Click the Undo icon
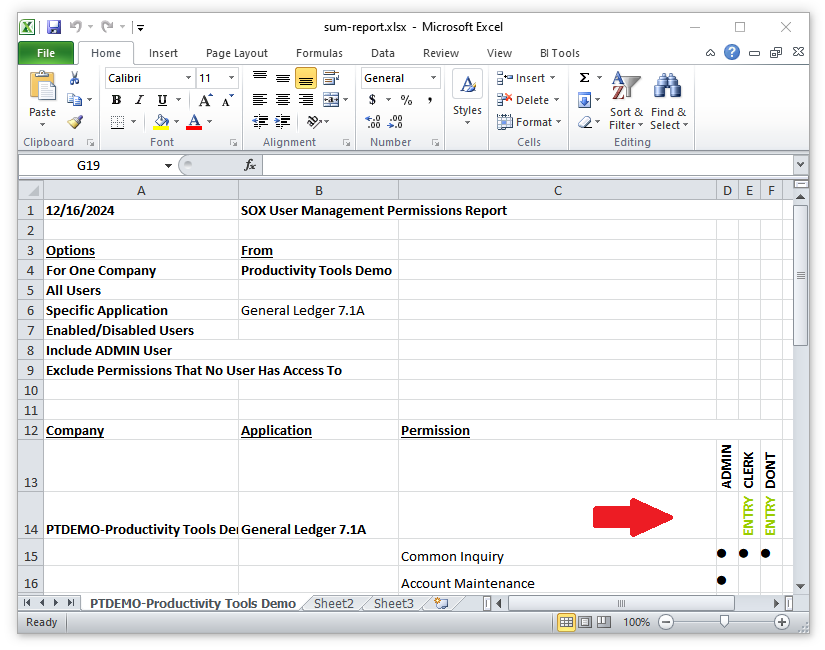The height and width of the screenshot is (650, 825). [x=76, y=26]
